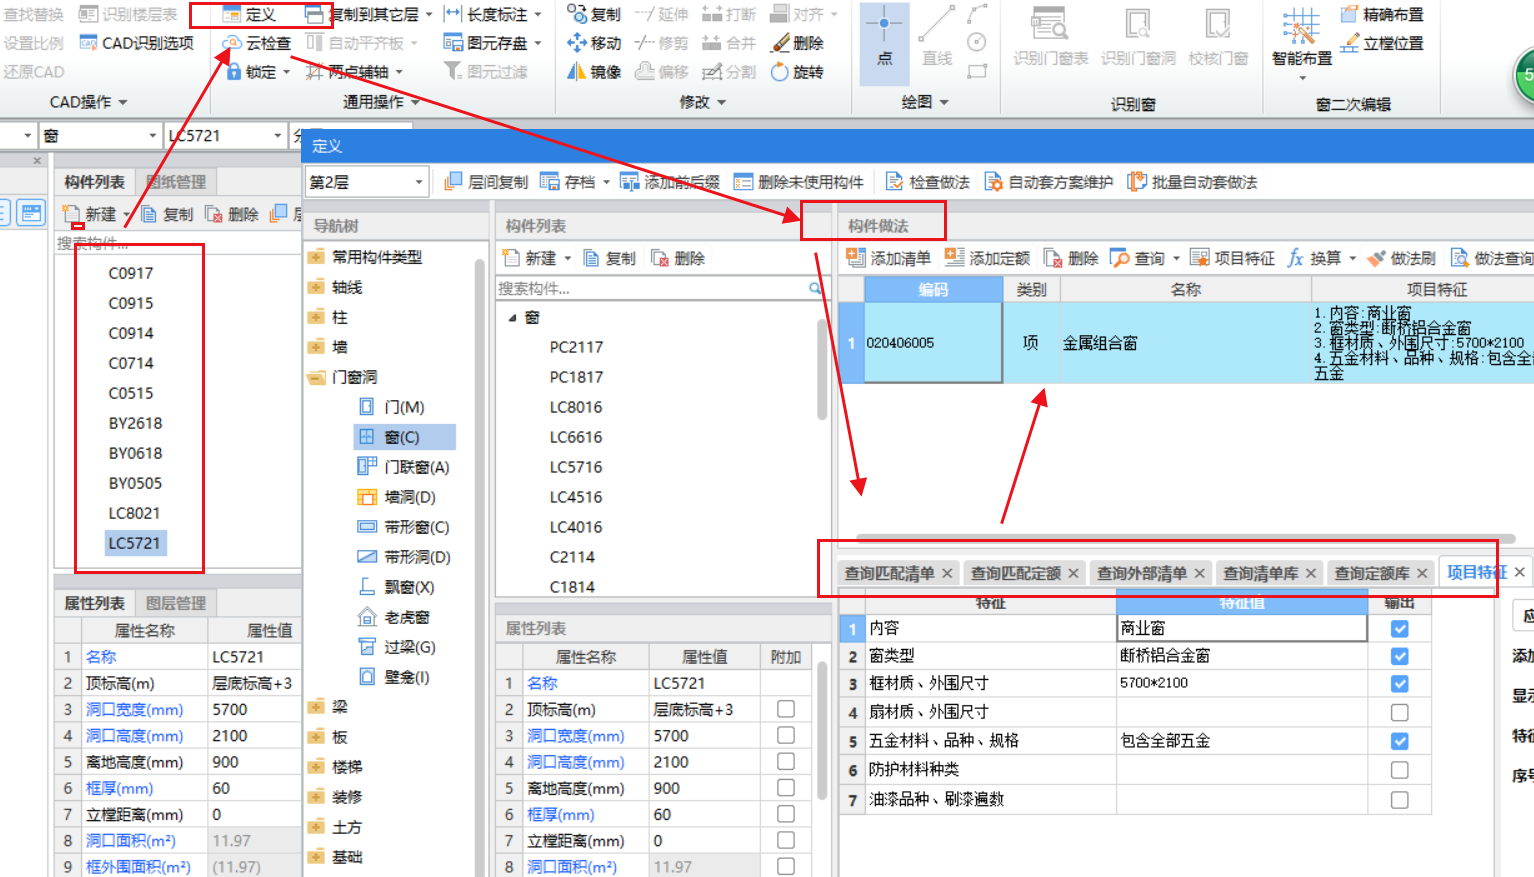Open the 定义 (Define) tool in ribbon
The width and height of the screenshot is (1534, 877).
coord(250,14)
